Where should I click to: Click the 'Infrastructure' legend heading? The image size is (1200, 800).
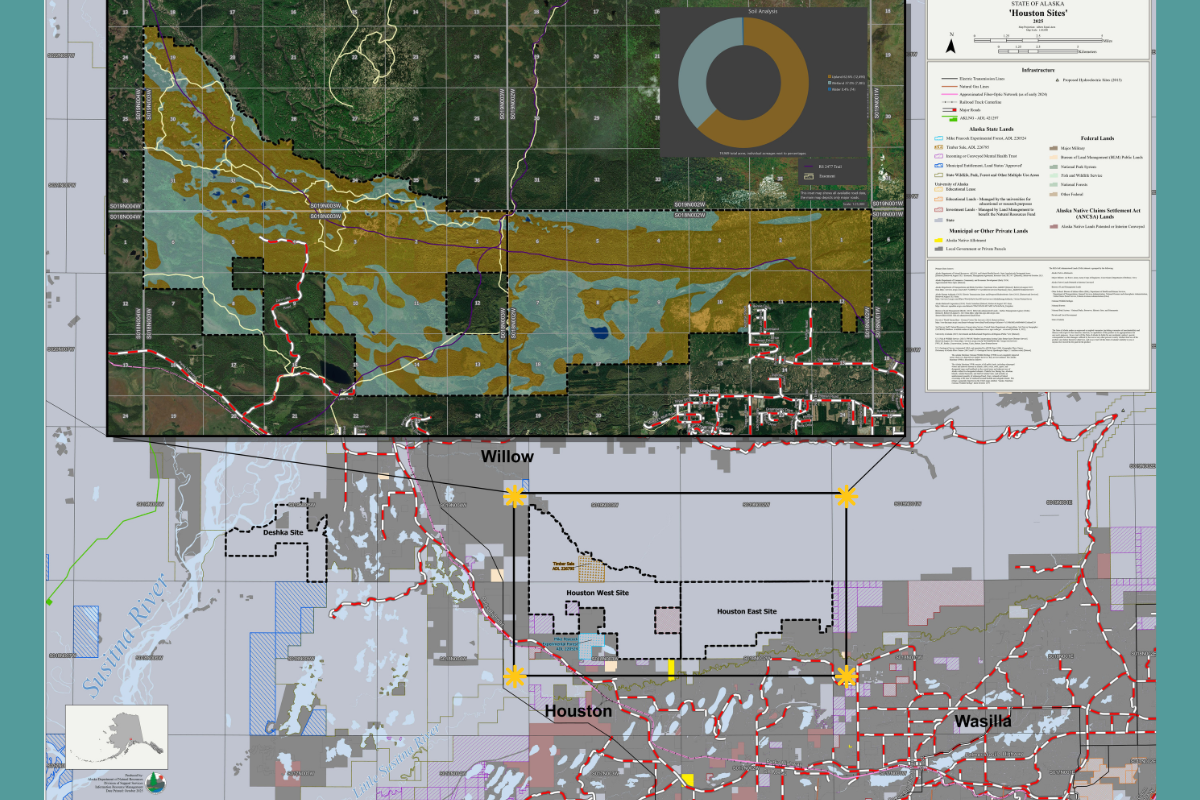tap(1038, 70)
